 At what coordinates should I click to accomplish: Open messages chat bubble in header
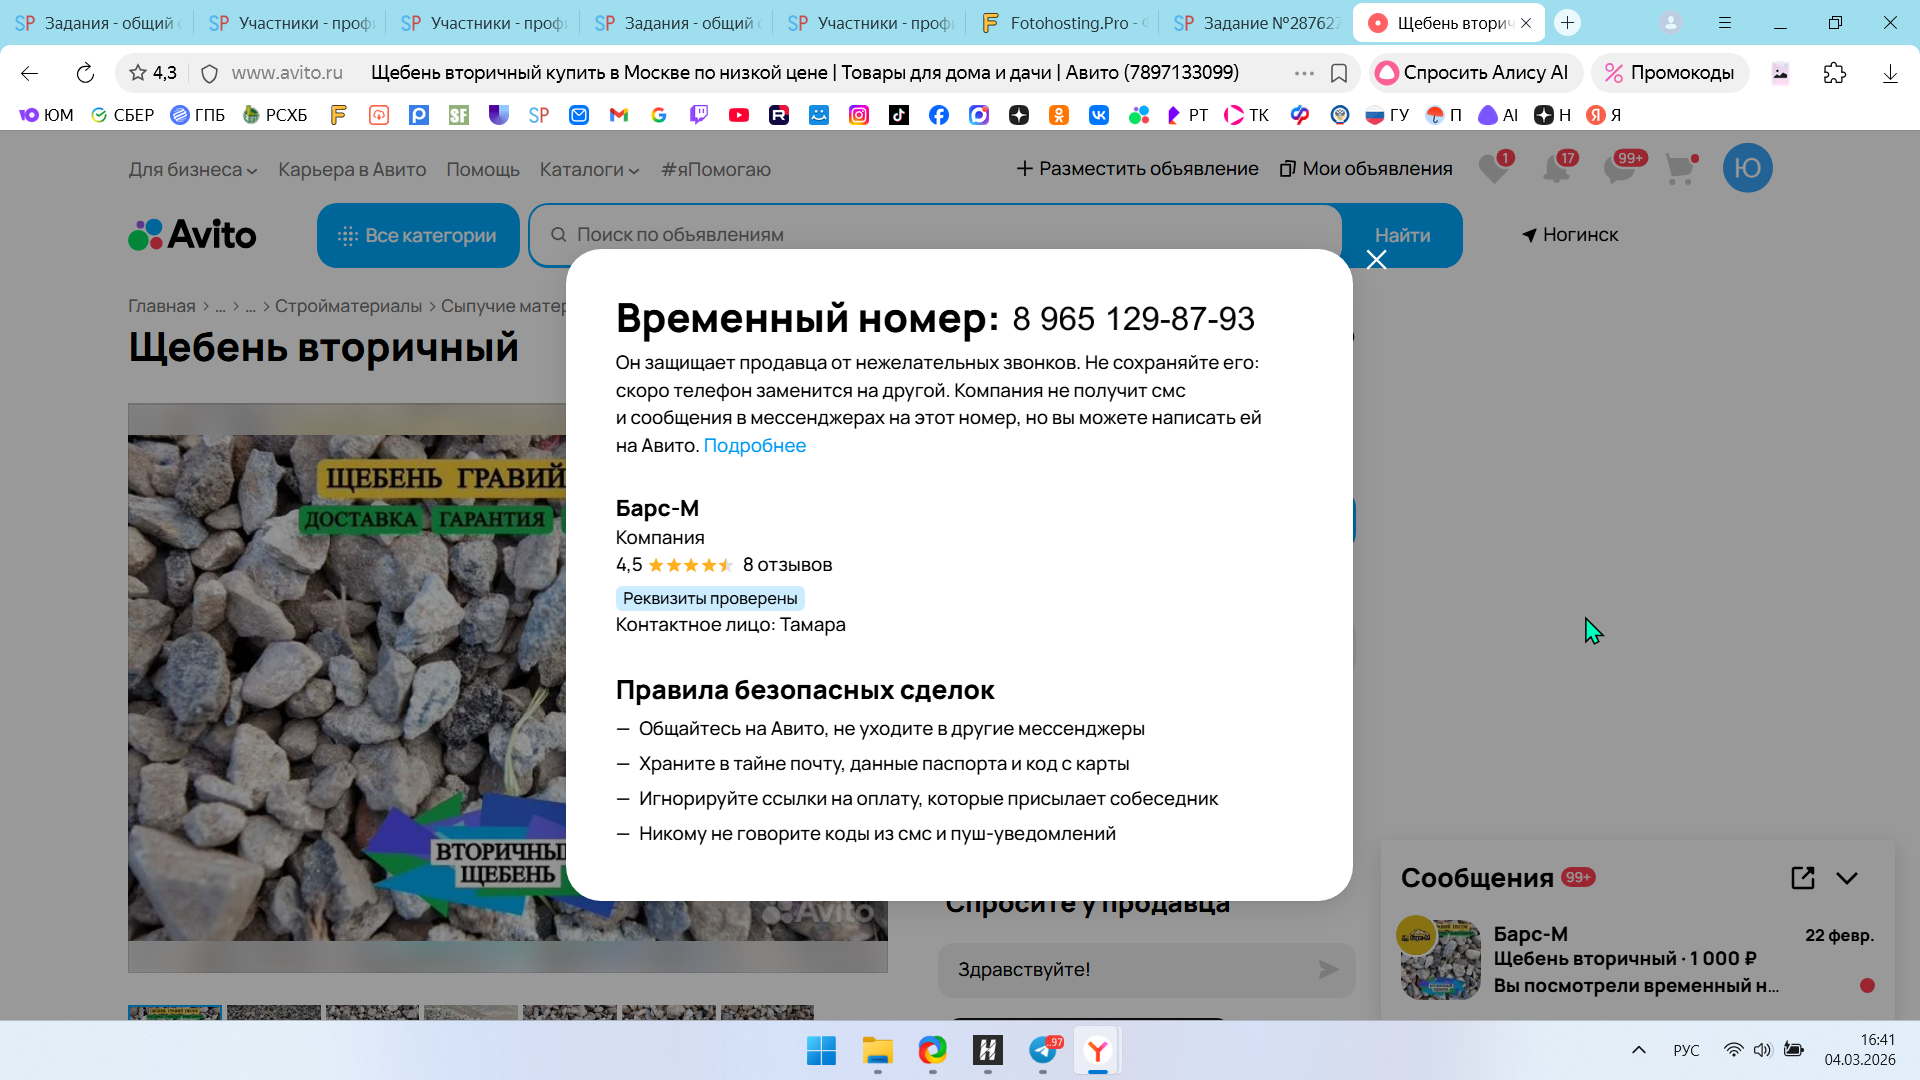(1618, 169)
